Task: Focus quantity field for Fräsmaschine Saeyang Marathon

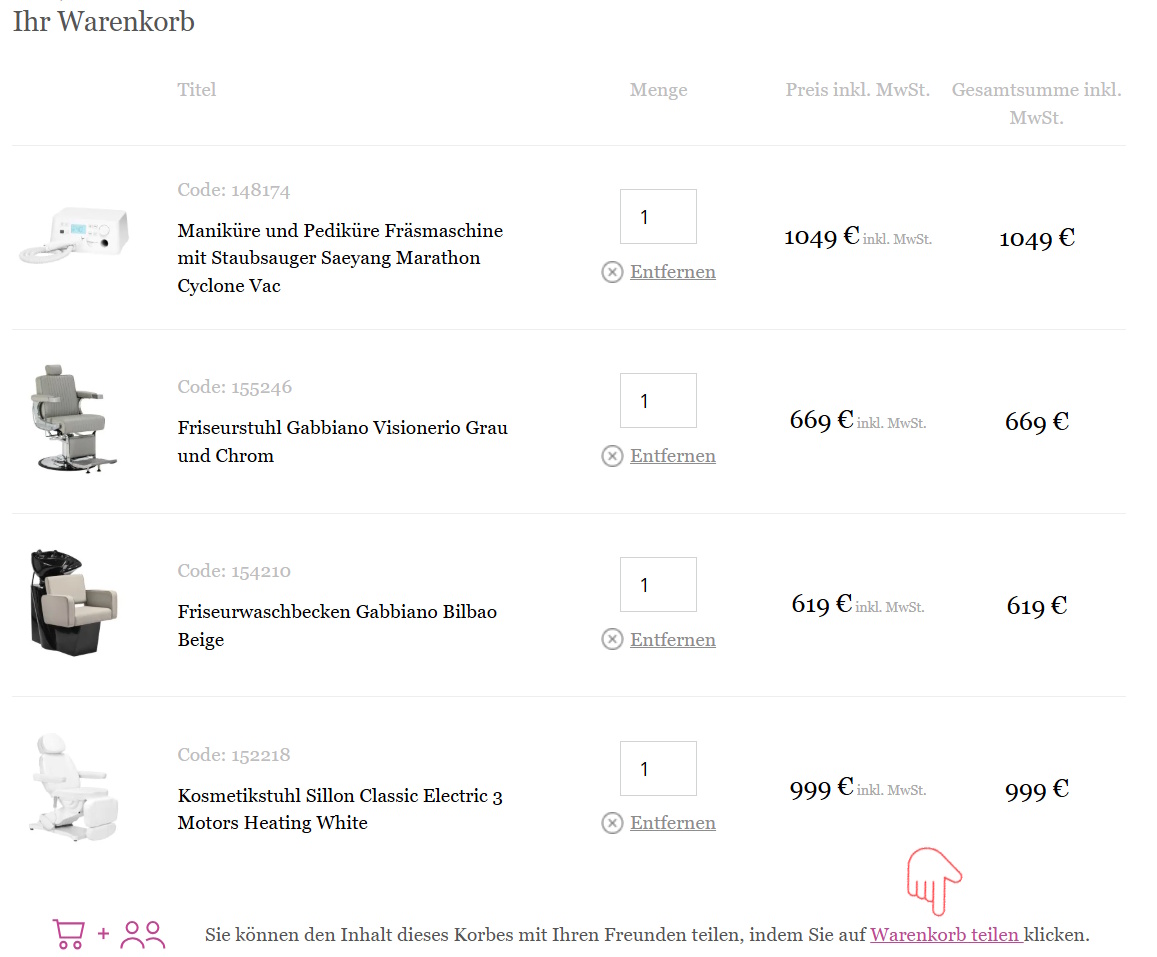Action: click(658, 217)
